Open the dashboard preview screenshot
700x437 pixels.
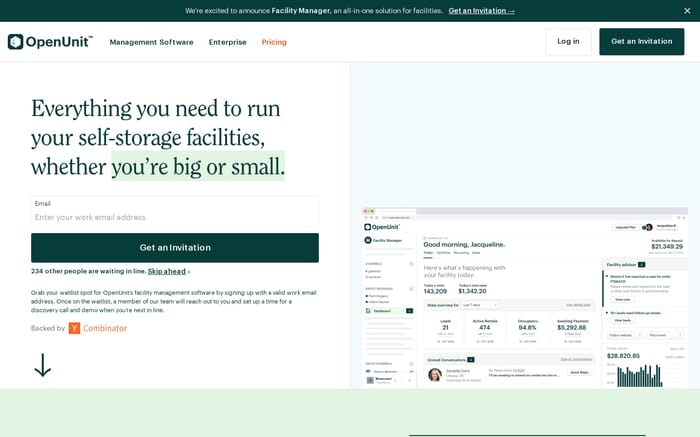click(x=525, y=298)
